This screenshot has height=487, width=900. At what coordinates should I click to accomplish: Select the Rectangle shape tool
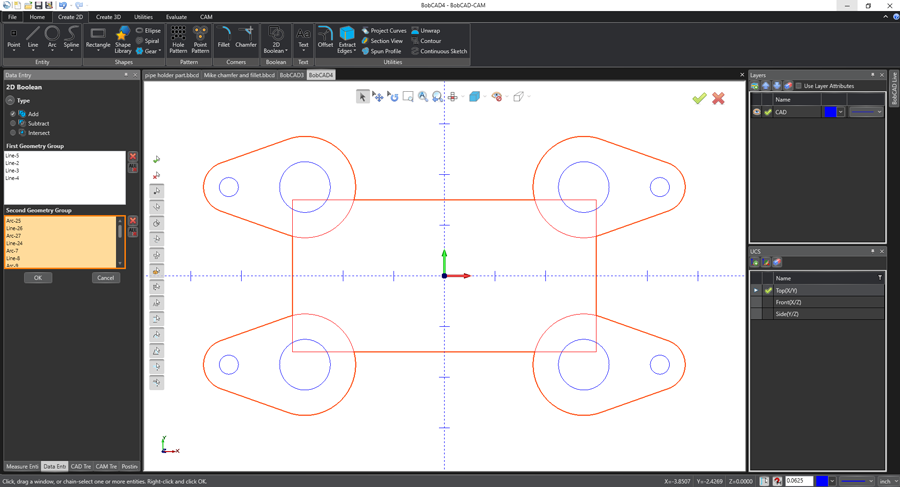click(98, 38)
